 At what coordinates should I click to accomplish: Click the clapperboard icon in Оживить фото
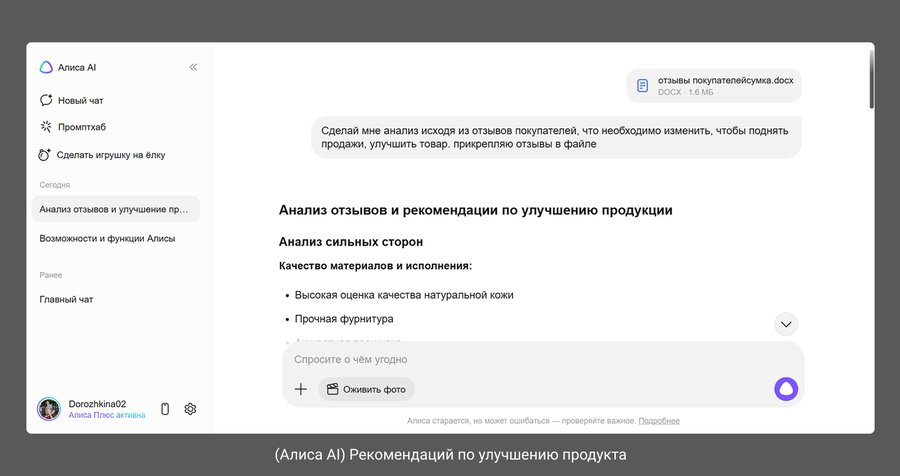pos(332,389)
